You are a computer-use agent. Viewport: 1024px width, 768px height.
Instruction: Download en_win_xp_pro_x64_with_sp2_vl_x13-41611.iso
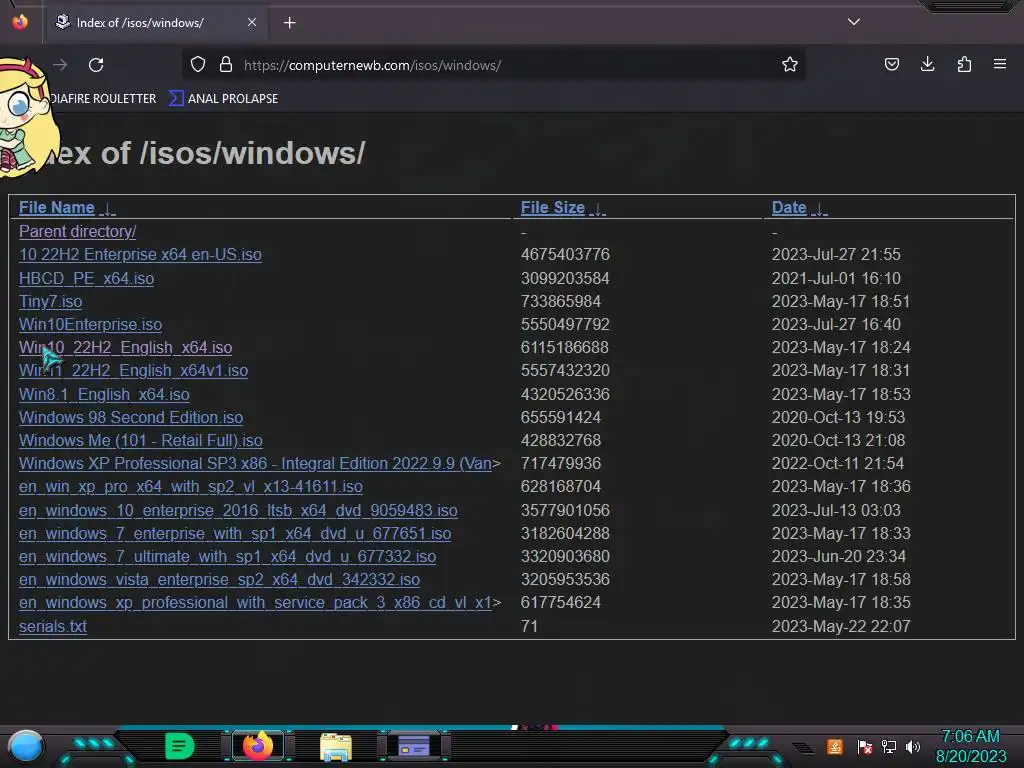click(191, 487)
